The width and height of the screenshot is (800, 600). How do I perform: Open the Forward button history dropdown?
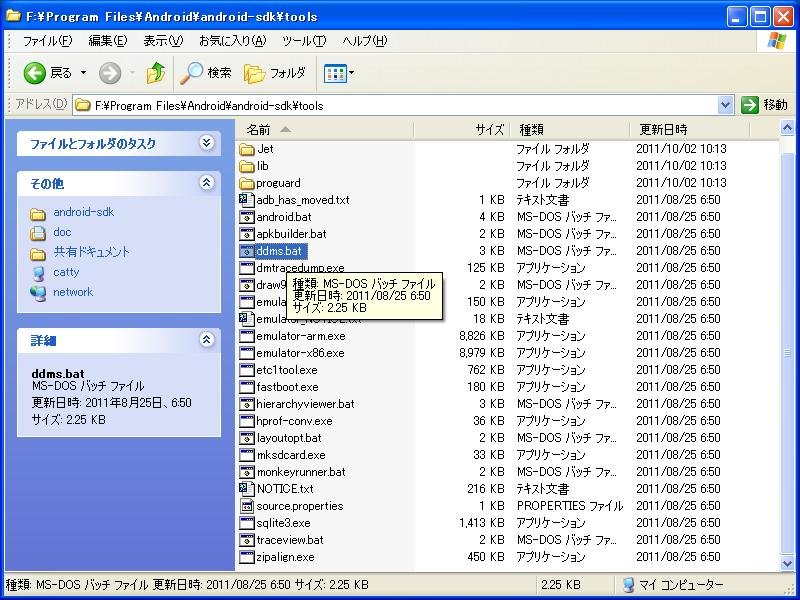pyautogui.click(x=133, y=73)
